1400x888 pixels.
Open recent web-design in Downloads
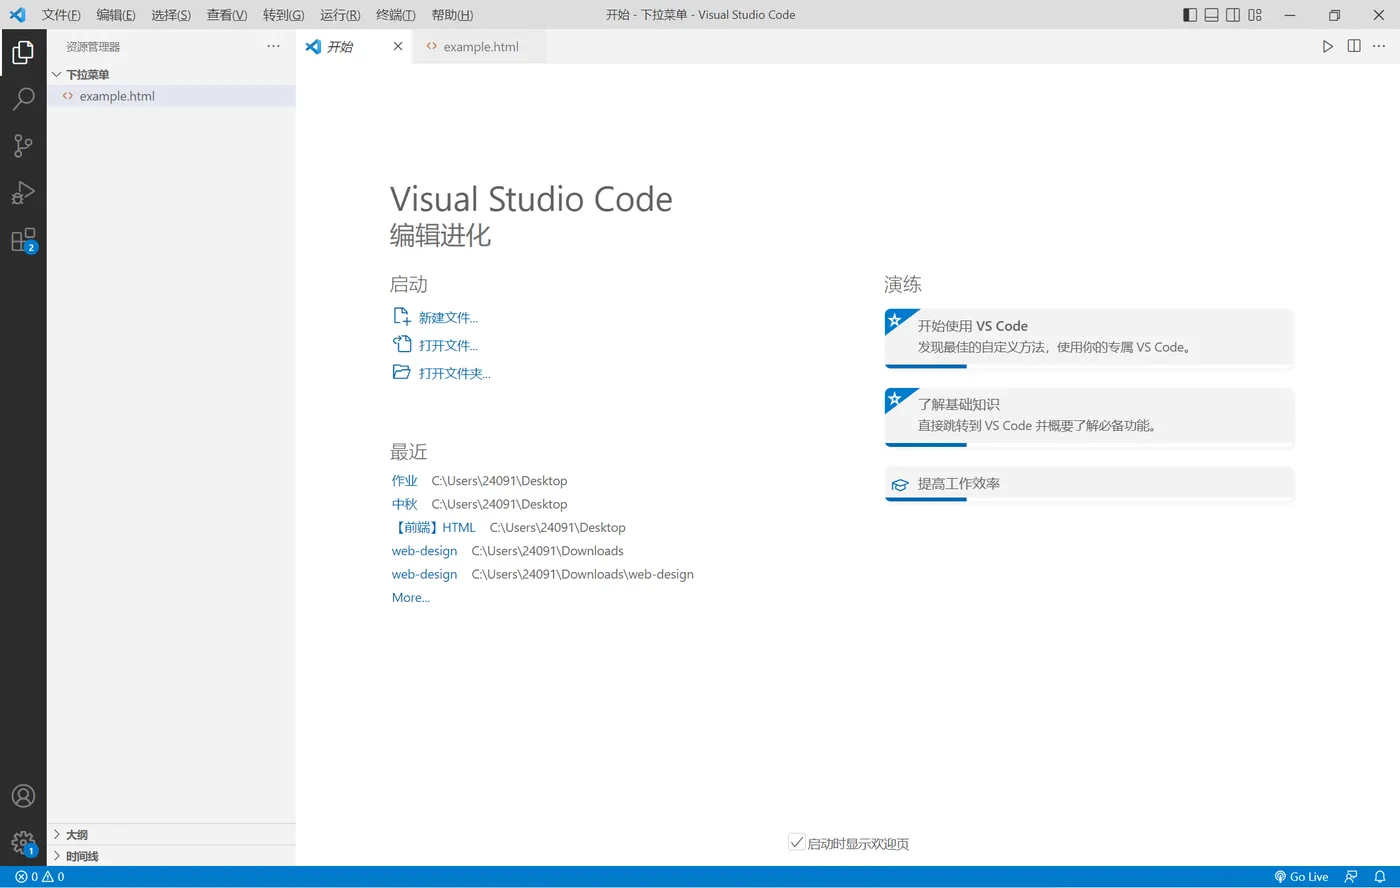pos(424,551)
